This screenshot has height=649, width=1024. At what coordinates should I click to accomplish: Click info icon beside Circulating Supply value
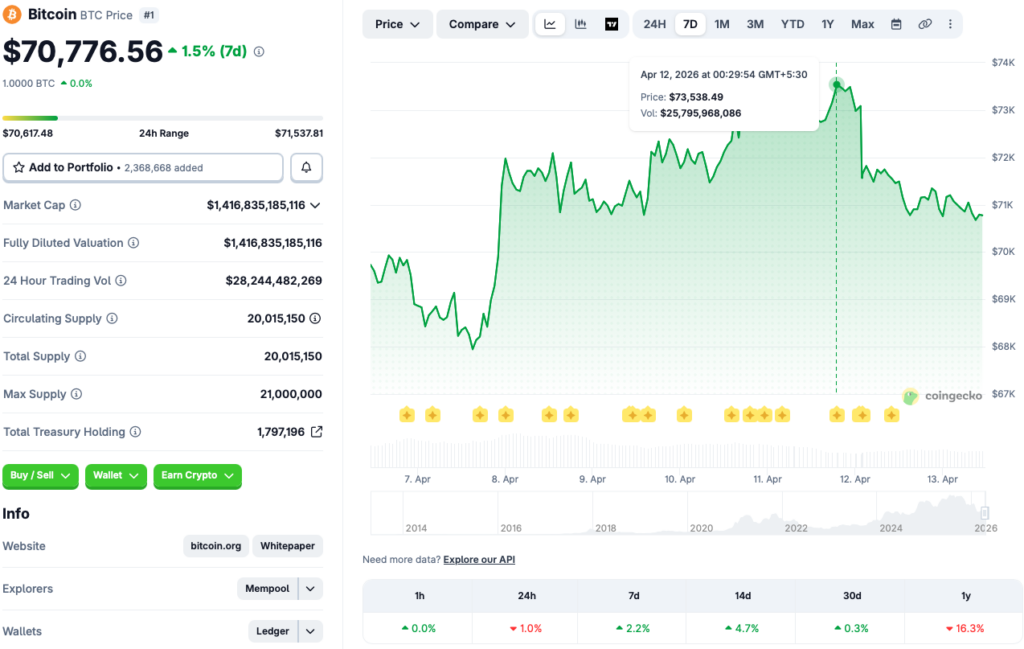[315, 319]
